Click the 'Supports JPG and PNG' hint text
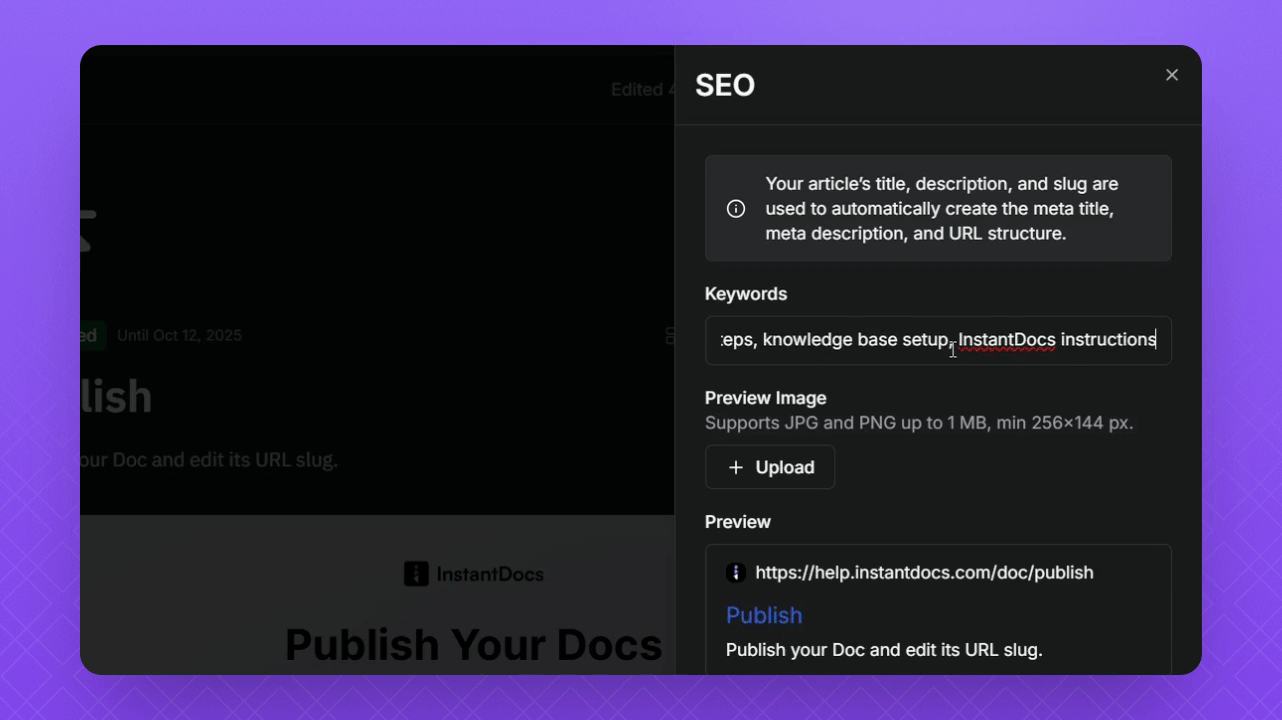1282x720 pixels. [919, 423]
